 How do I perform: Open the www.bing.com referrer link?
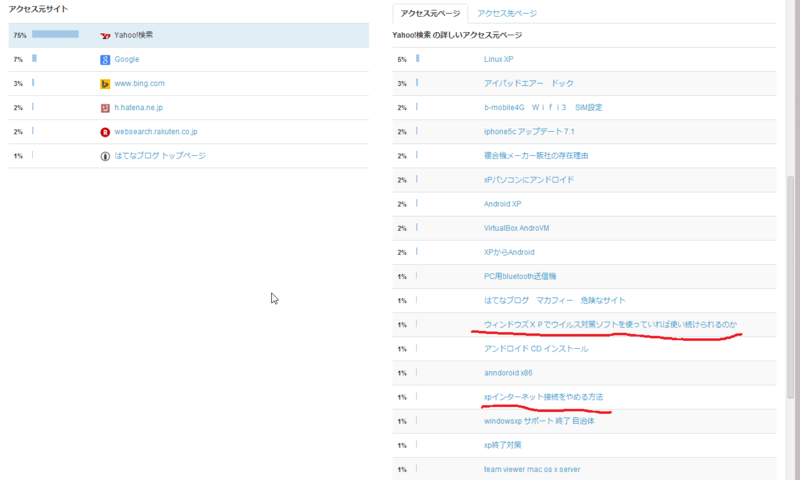(x=139, y=83)
